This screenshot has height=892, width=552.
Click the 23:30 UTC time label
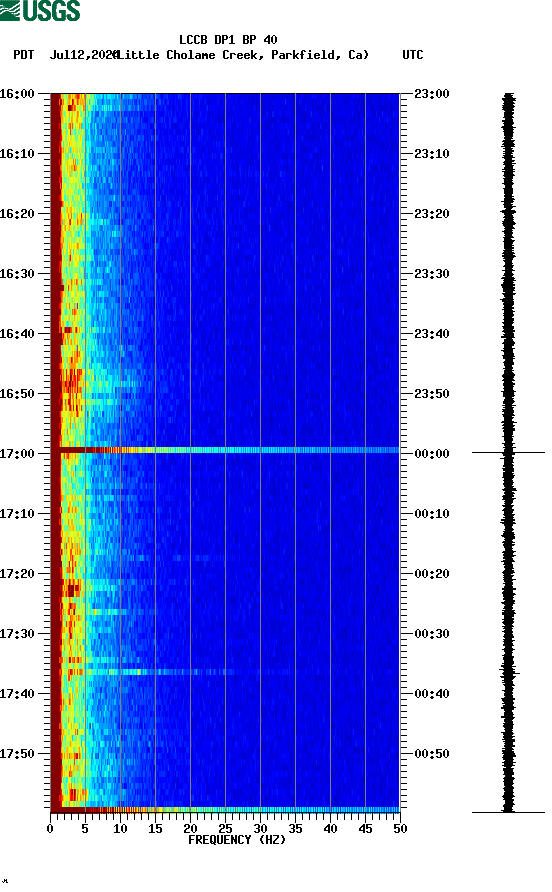[x=432, y=274]
